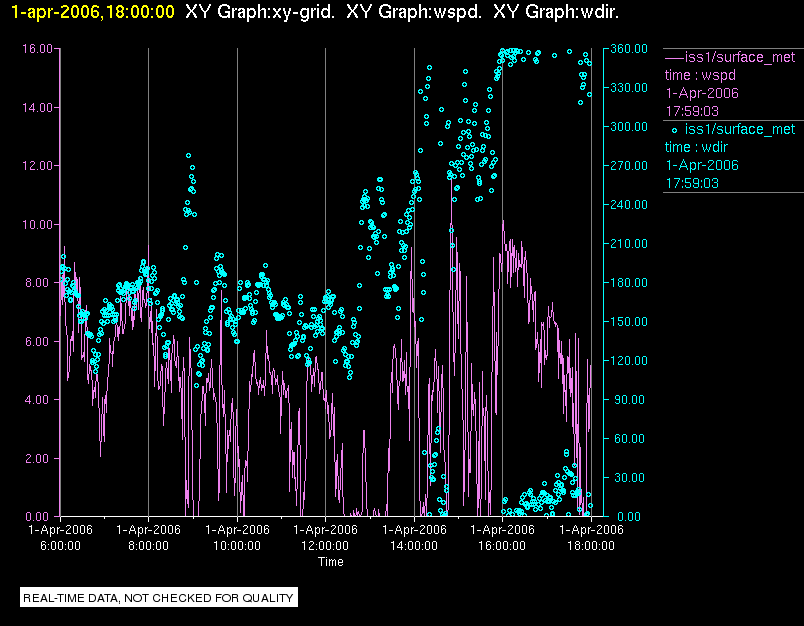The height and width of the screenshot is (626, 804).
Task: Click the time axis label 6:00:00
Action: (x=61, y=546)
